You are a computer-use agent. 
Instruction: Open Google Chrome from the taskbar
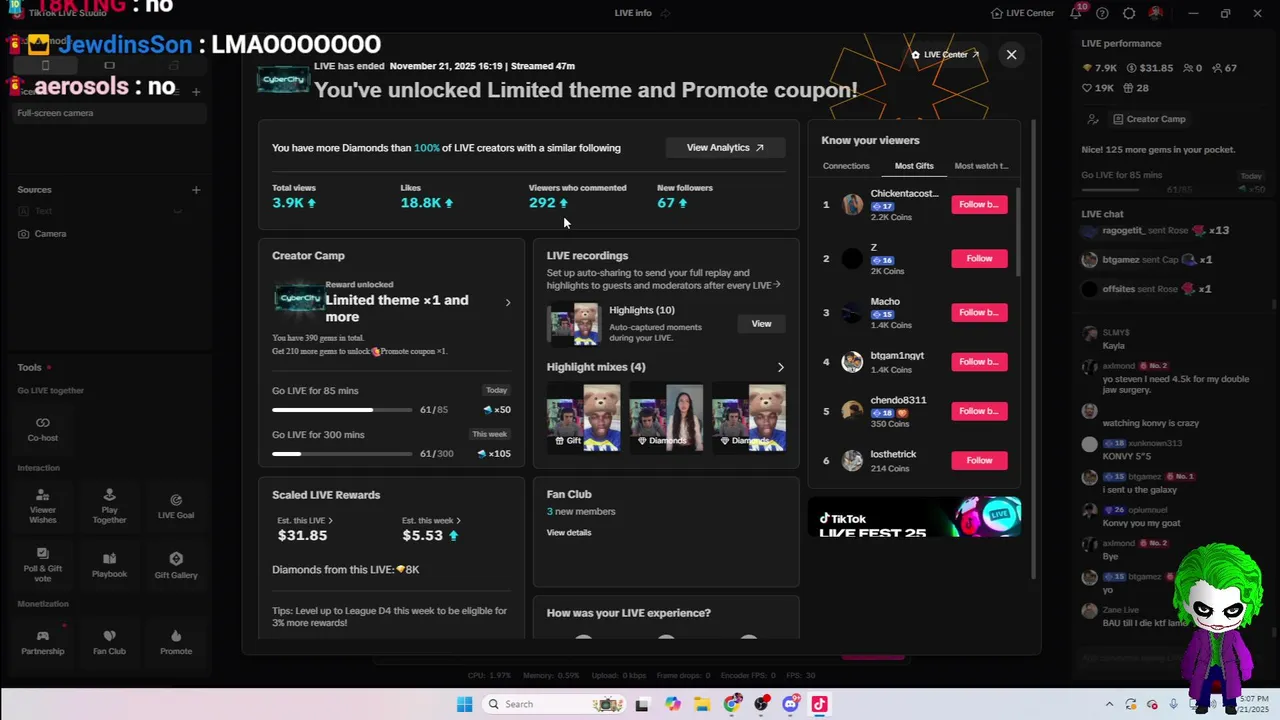point(733,704)
